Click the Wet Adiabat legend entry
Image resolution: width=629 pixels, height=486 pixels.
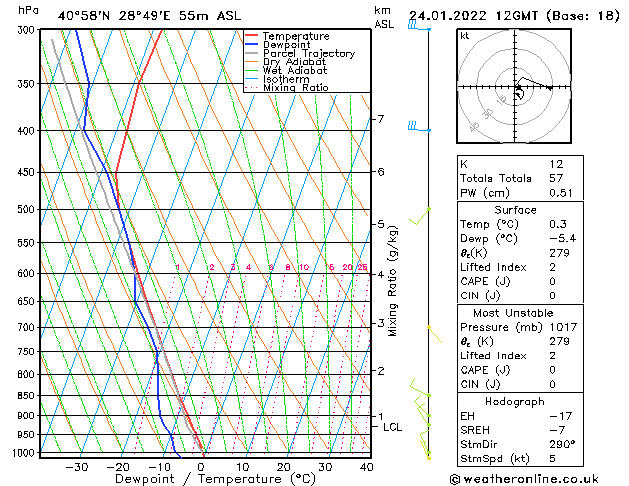pyautogui.click(x=294, y=71)
